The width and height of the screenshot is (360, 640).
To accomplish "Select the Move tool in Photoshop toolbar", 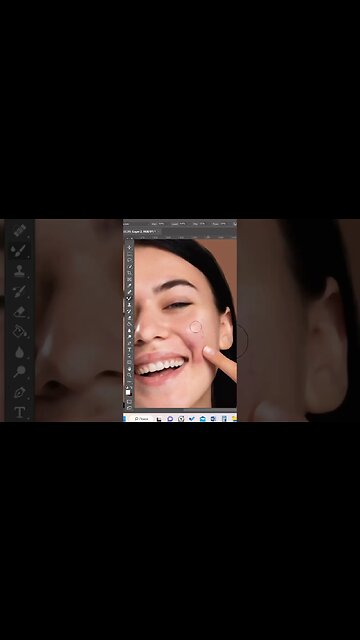I will 129,247.
